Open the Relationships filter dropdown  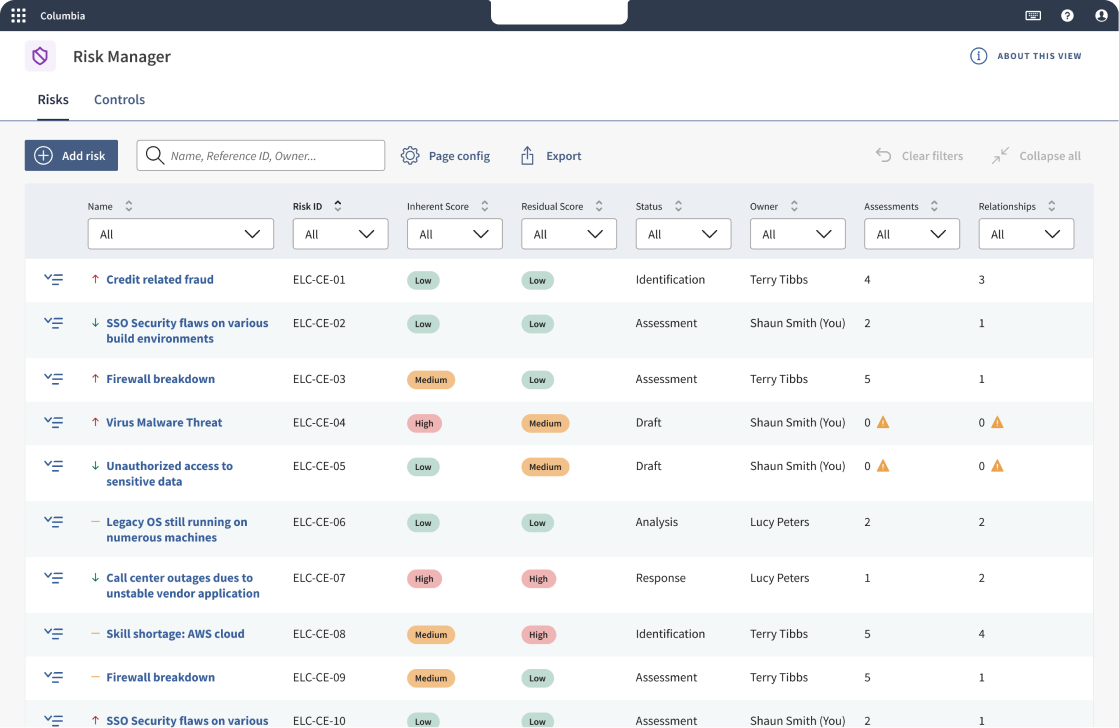(x=1026, y=234)
